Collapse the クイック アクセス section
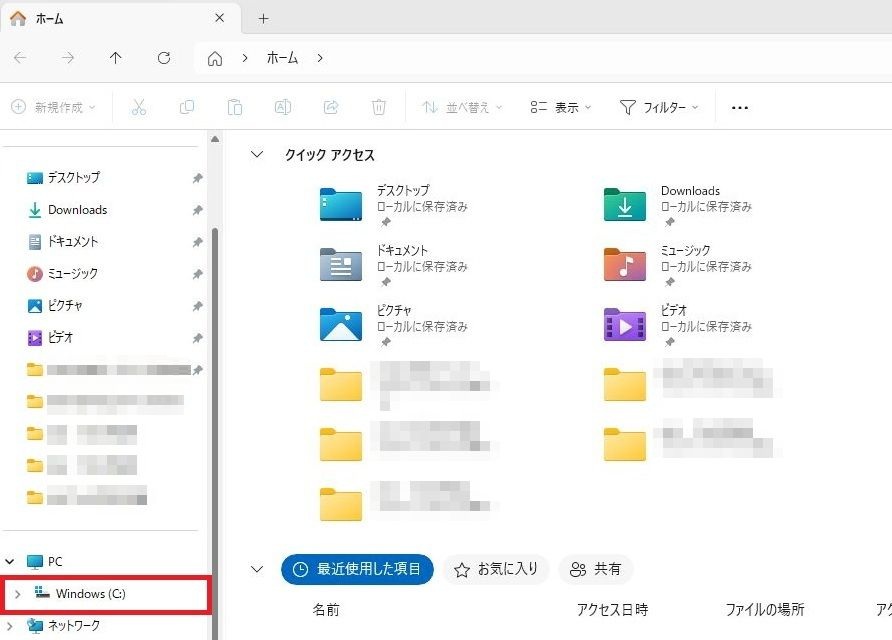The height and width of the screenshot is (640, 892). pyautogui.click(x=257, y=155)
